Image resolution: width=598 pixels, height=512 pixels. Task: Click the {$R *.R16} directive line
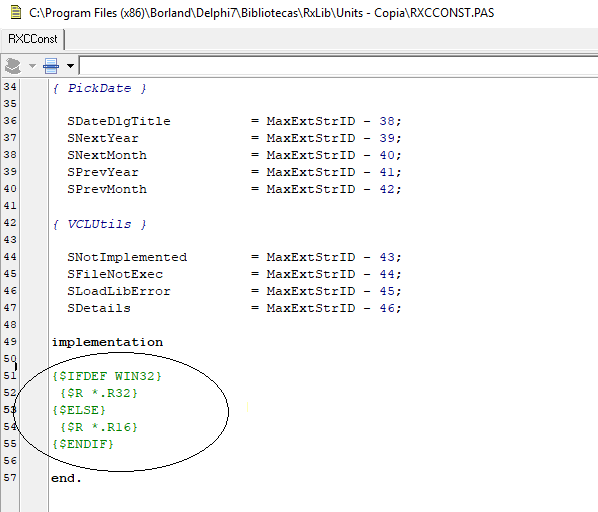[98, 427]
